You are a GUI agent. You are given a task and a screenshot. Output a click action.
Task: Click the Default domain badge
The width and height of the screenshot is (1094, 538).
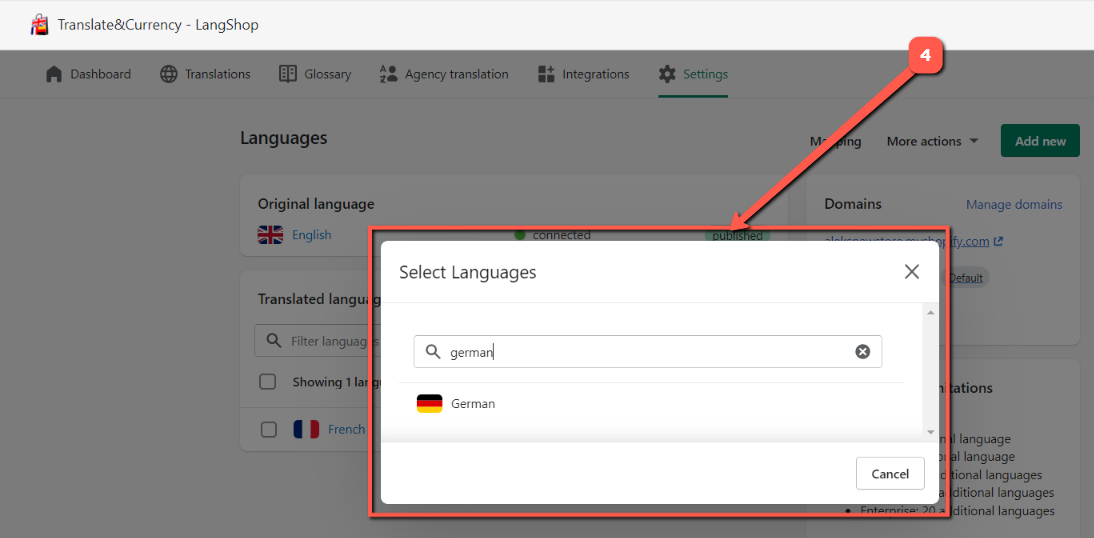(966, 278)
